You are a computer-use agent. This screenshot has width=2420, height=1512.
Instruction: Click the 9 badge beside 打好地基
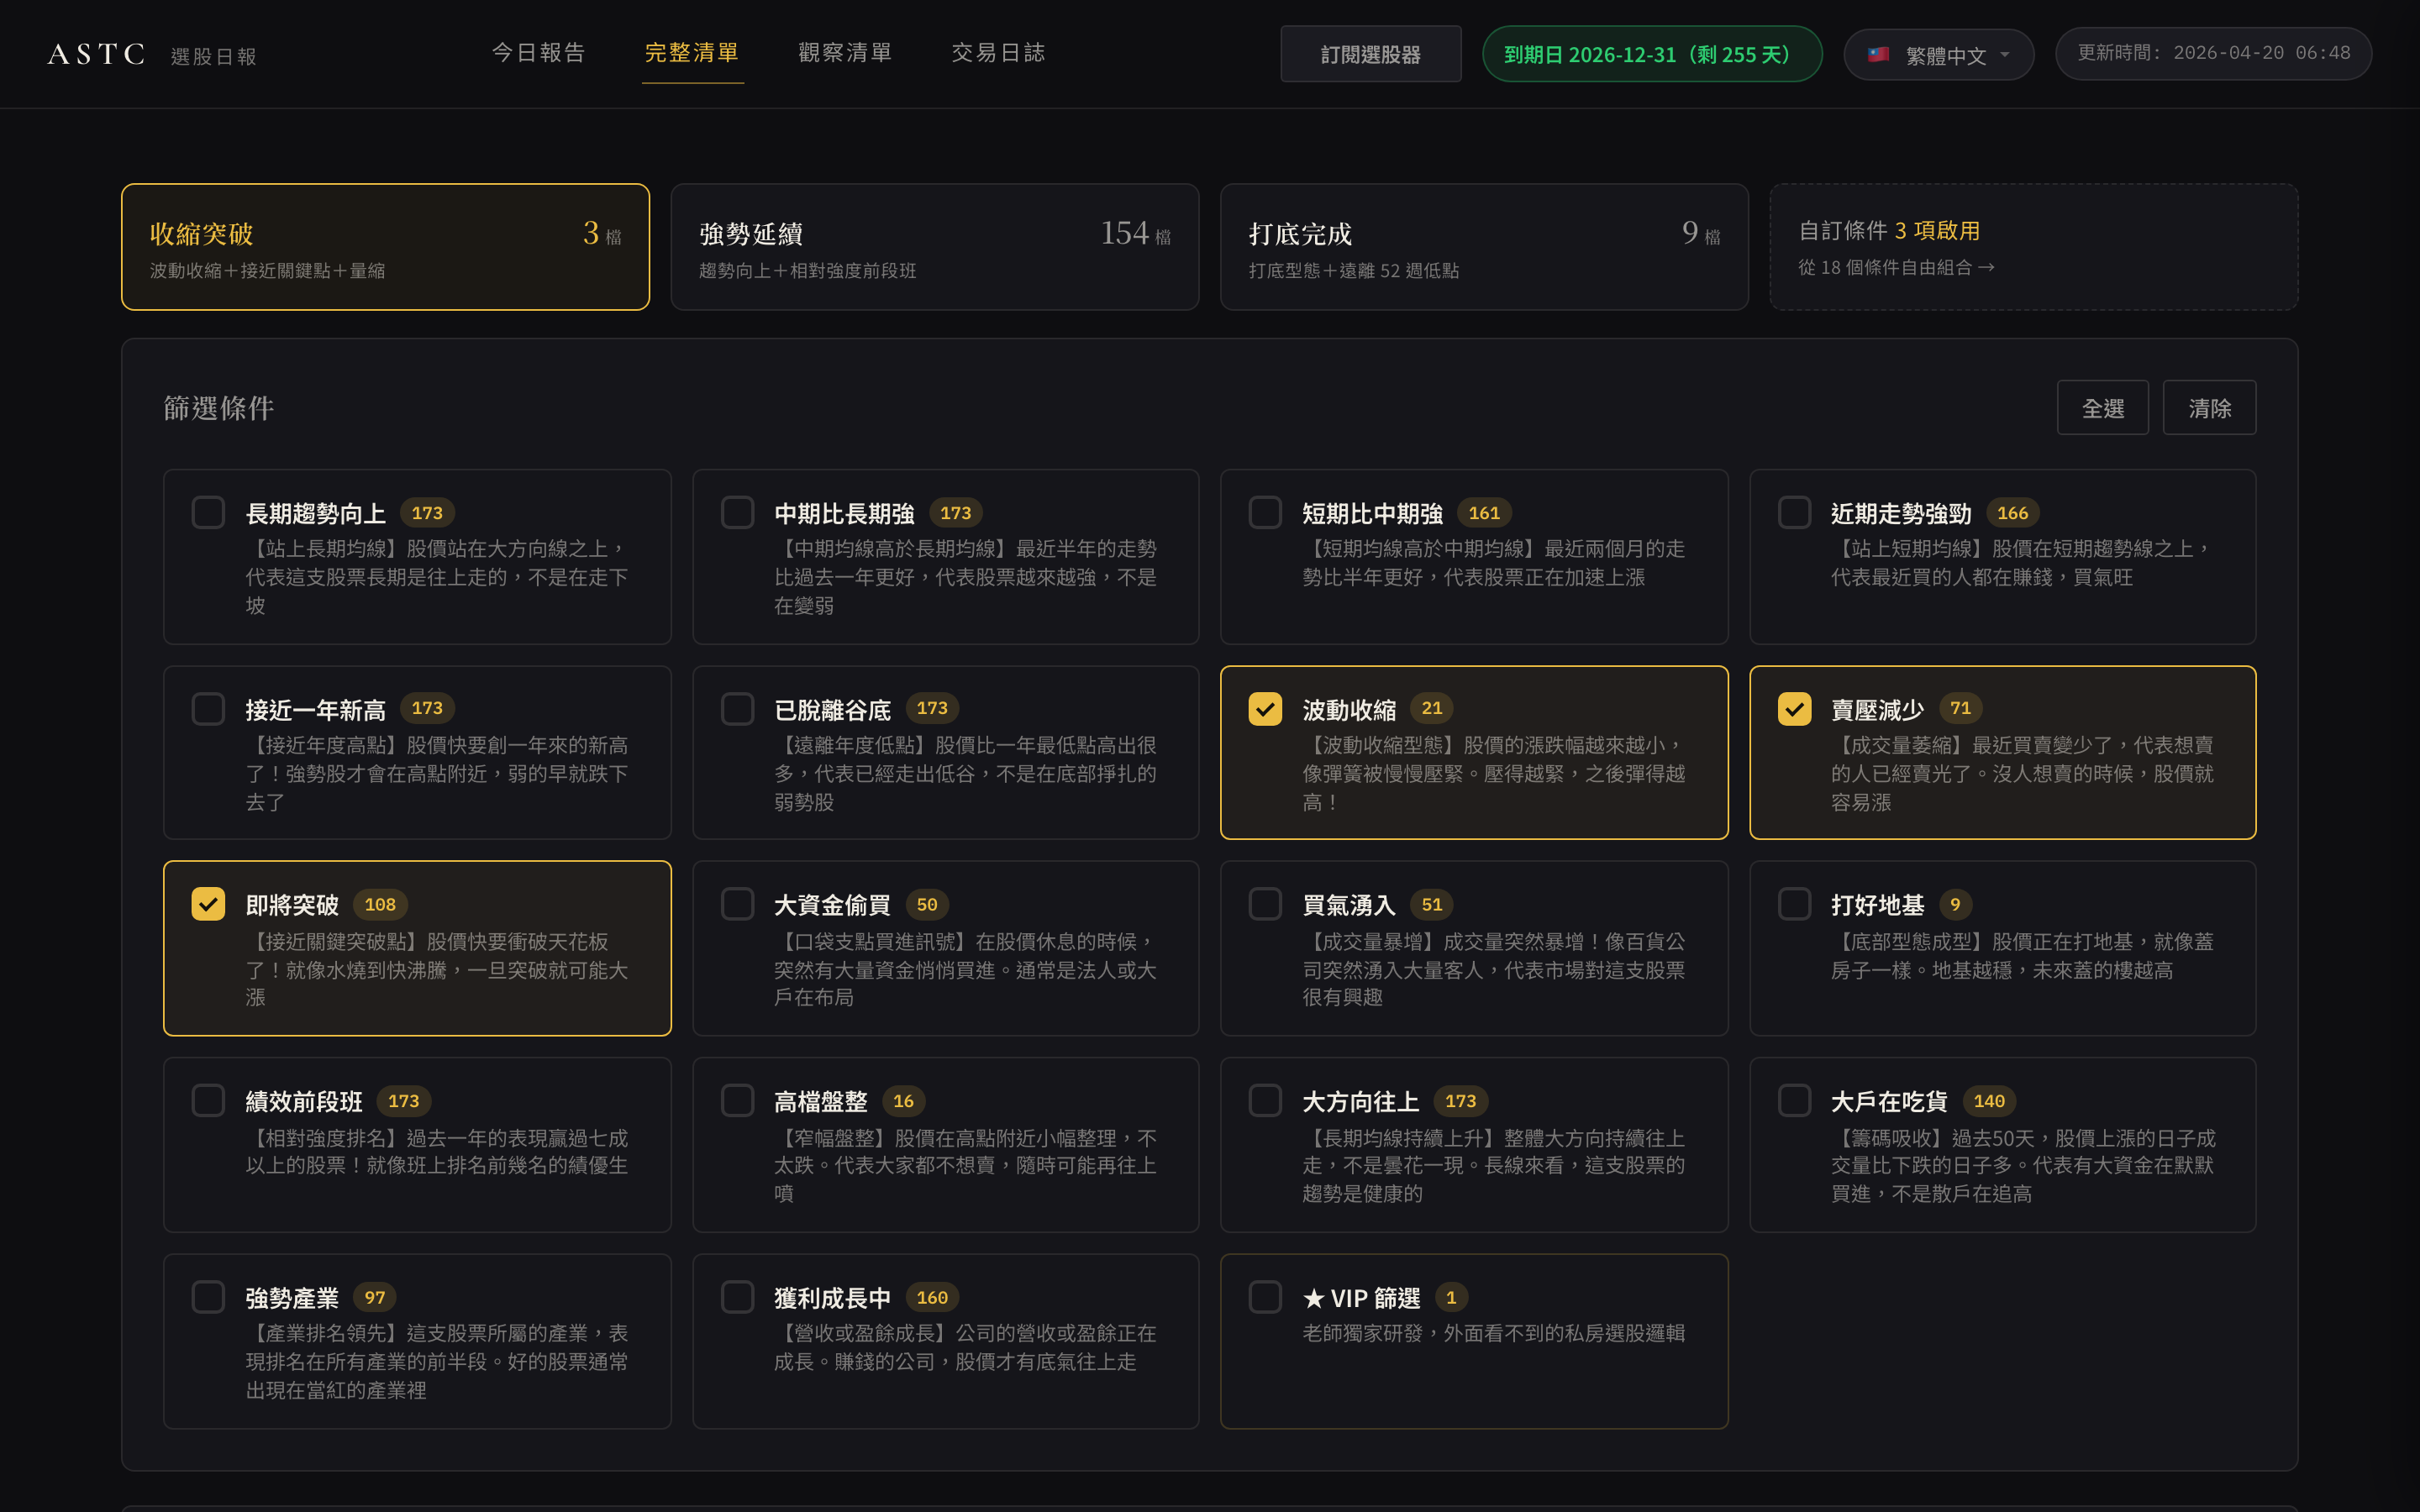pyautogui.click(x=1955, y=904)
